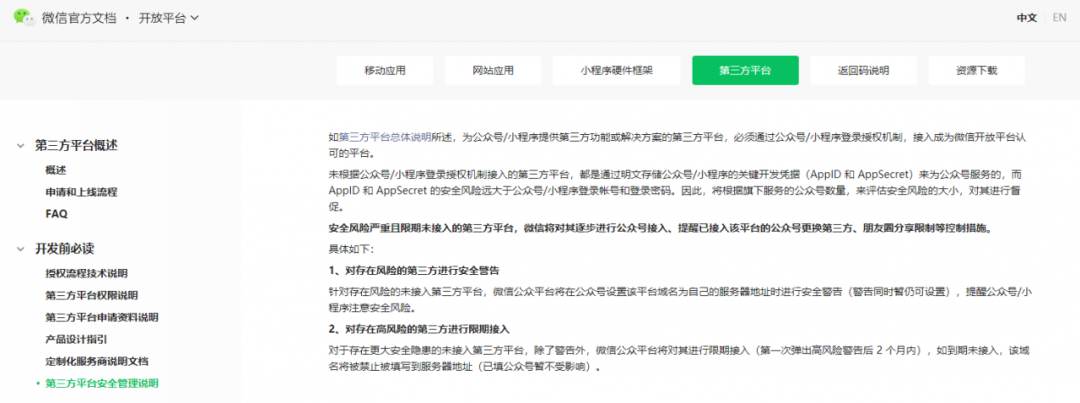Open the 微信官方文档 home link

point(79,19)
